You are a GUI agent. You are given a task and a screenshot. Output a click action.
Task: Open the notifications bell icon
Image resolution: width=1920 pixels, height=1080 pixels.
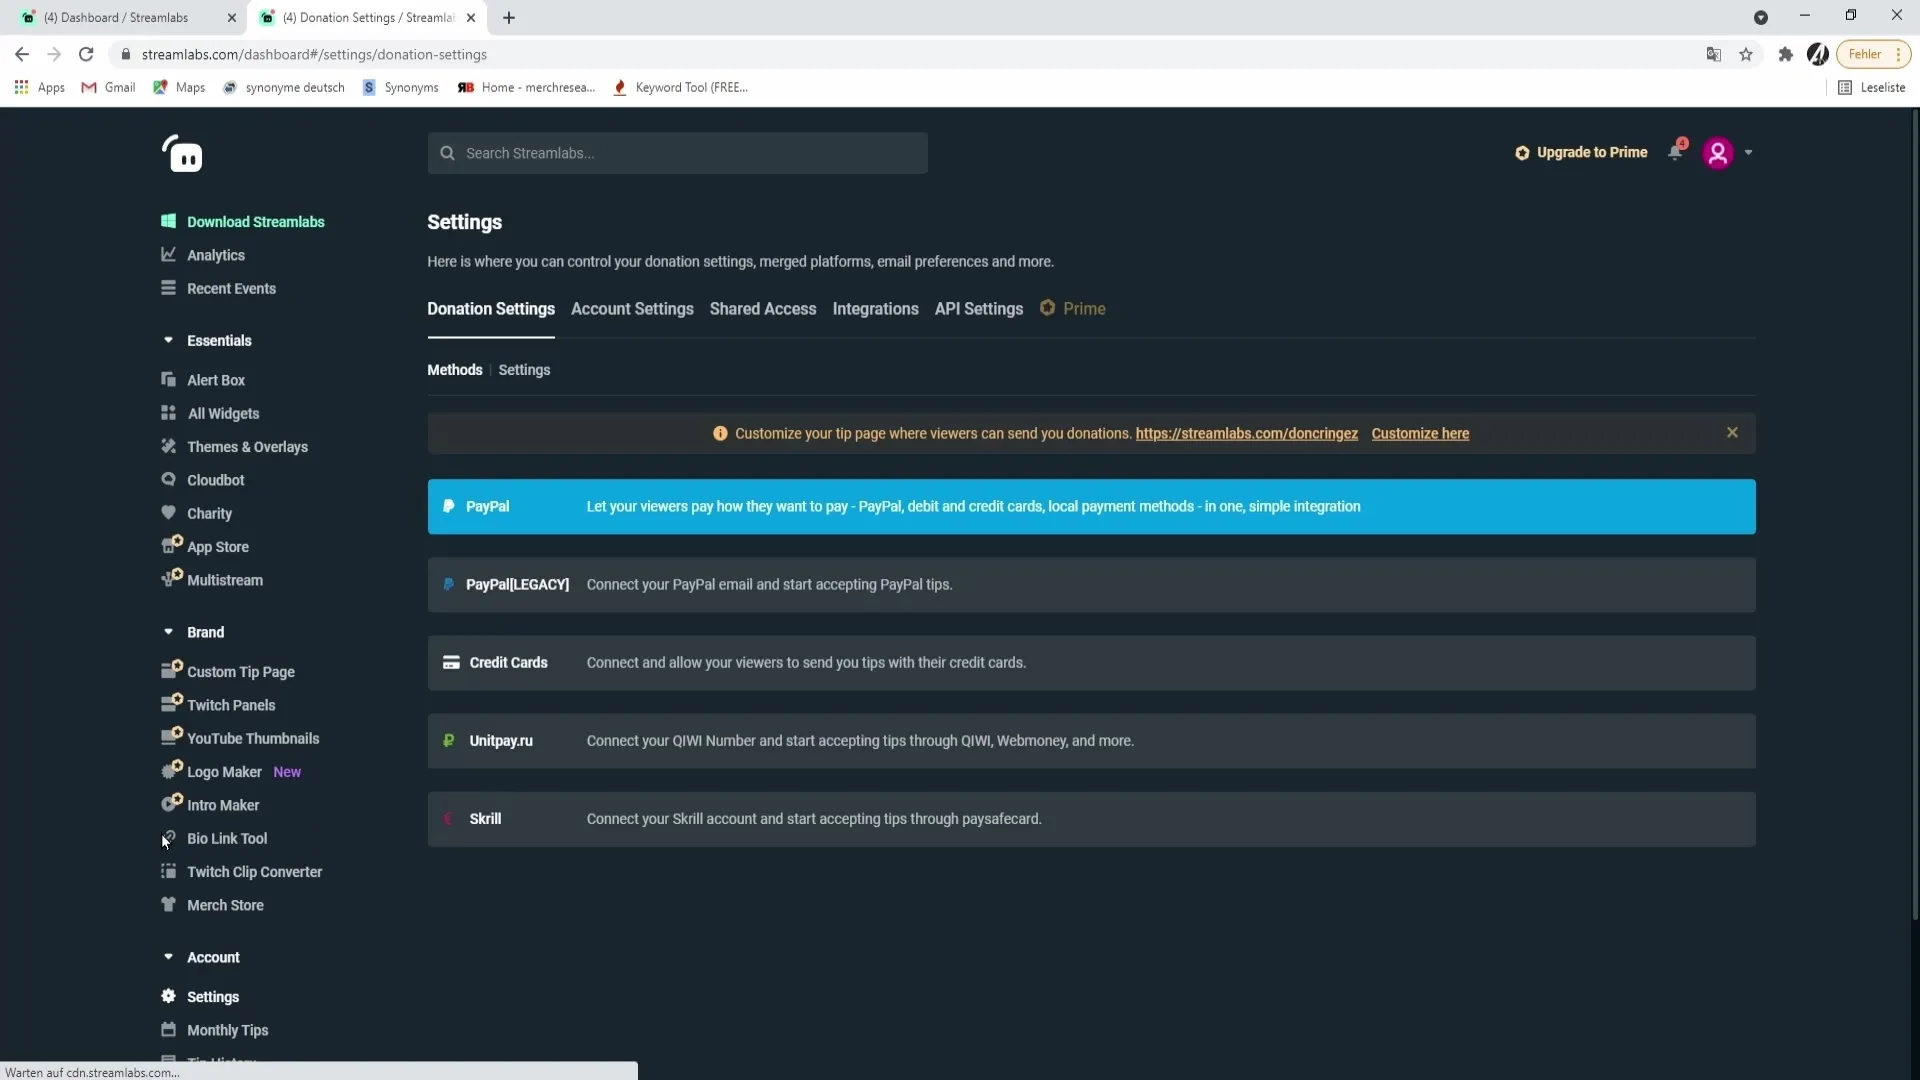click(1676, 151)
